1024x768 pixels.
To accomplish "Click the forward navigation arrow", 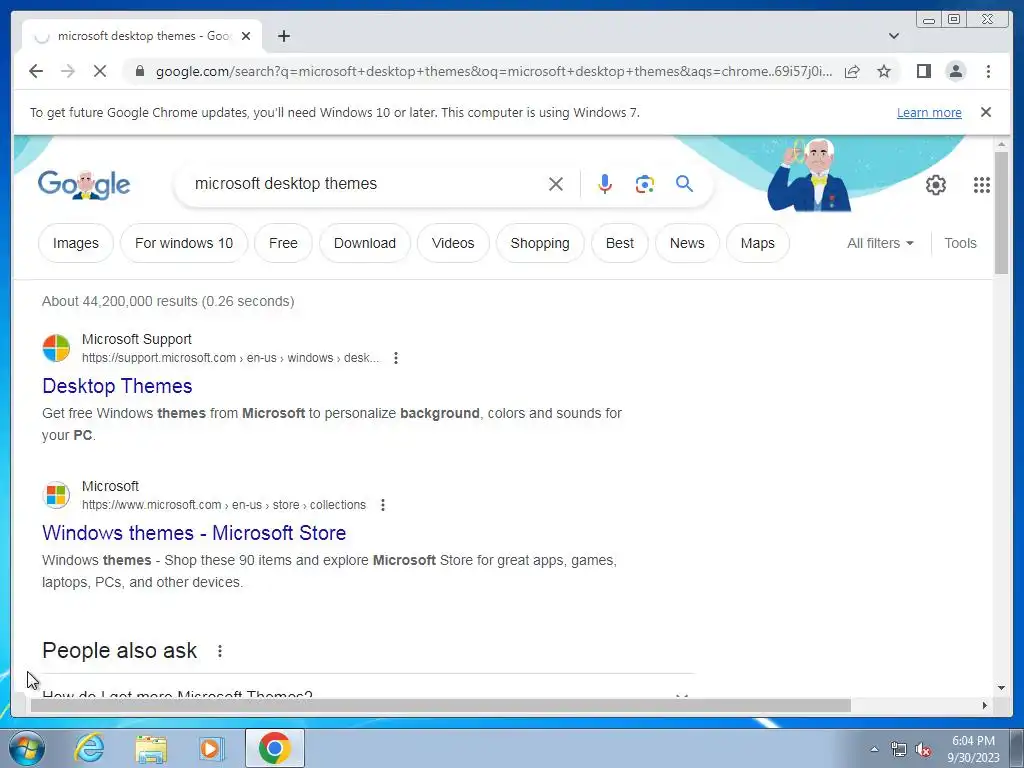I will pos(68,71).
